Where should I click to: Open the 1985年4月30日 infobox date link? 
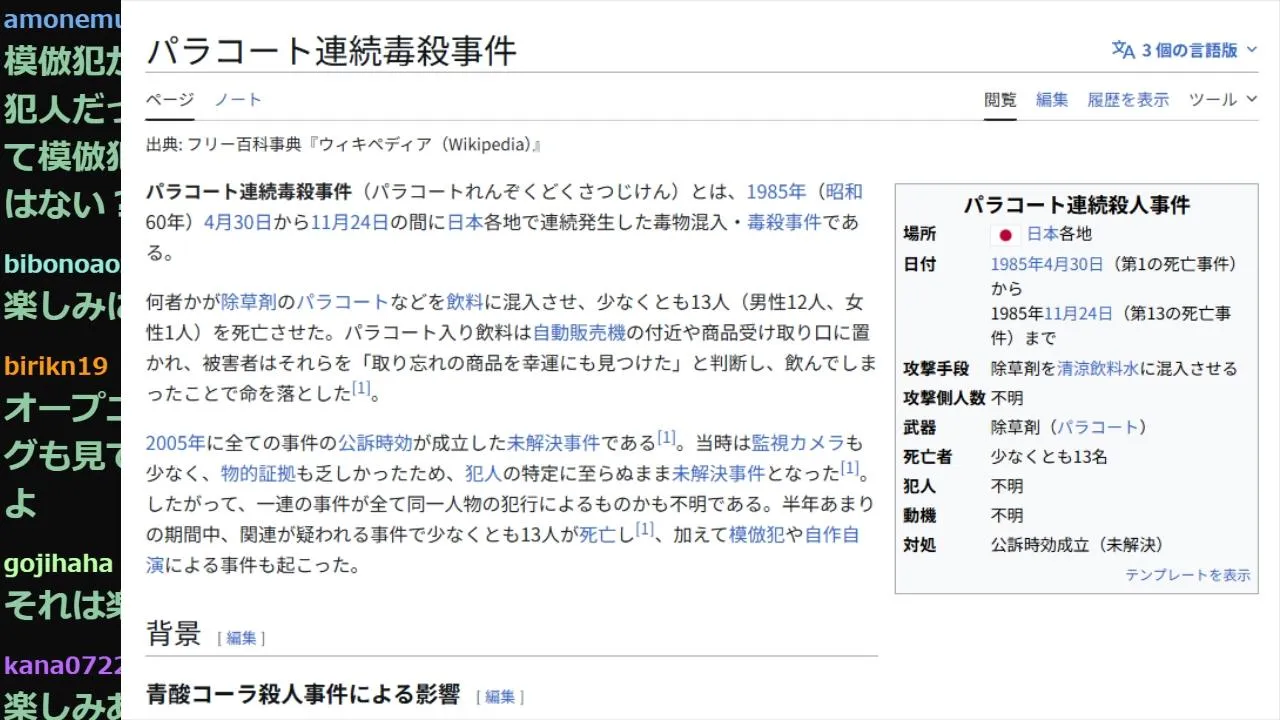[x=1047, y=264]
